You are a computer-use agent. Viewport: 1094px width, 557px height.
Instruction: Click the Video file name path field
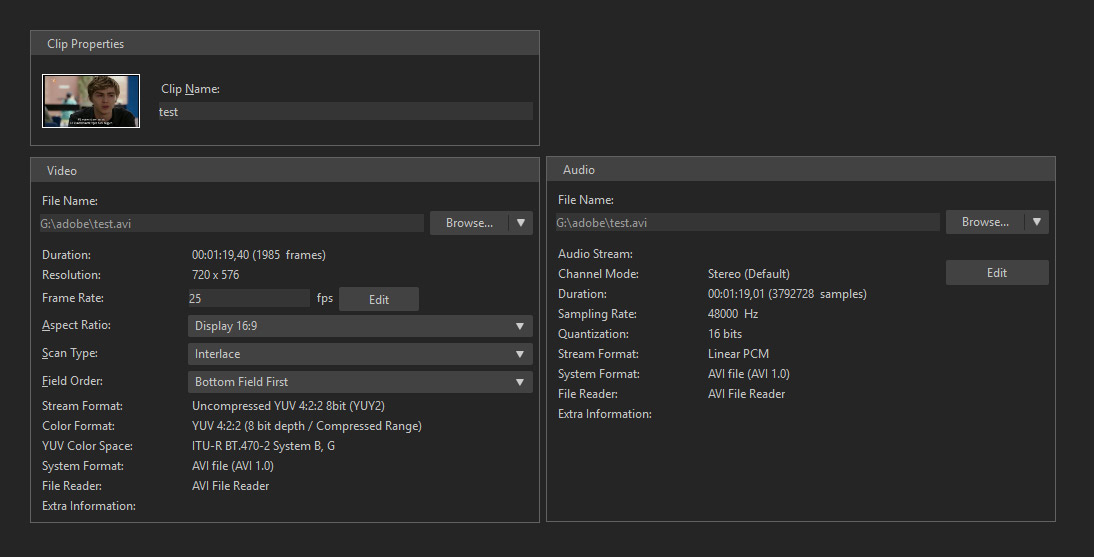(230, 223)
